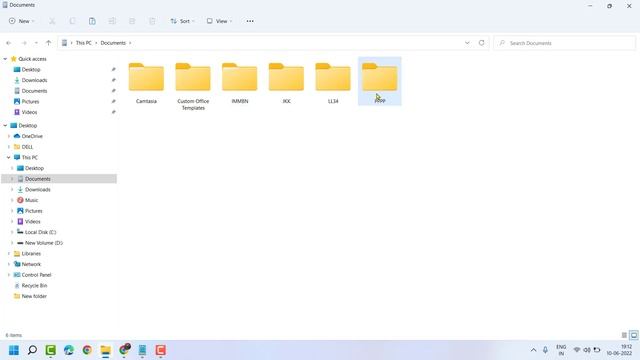
Task: Switch to large icons view layout button
Action: coord(634,335)
